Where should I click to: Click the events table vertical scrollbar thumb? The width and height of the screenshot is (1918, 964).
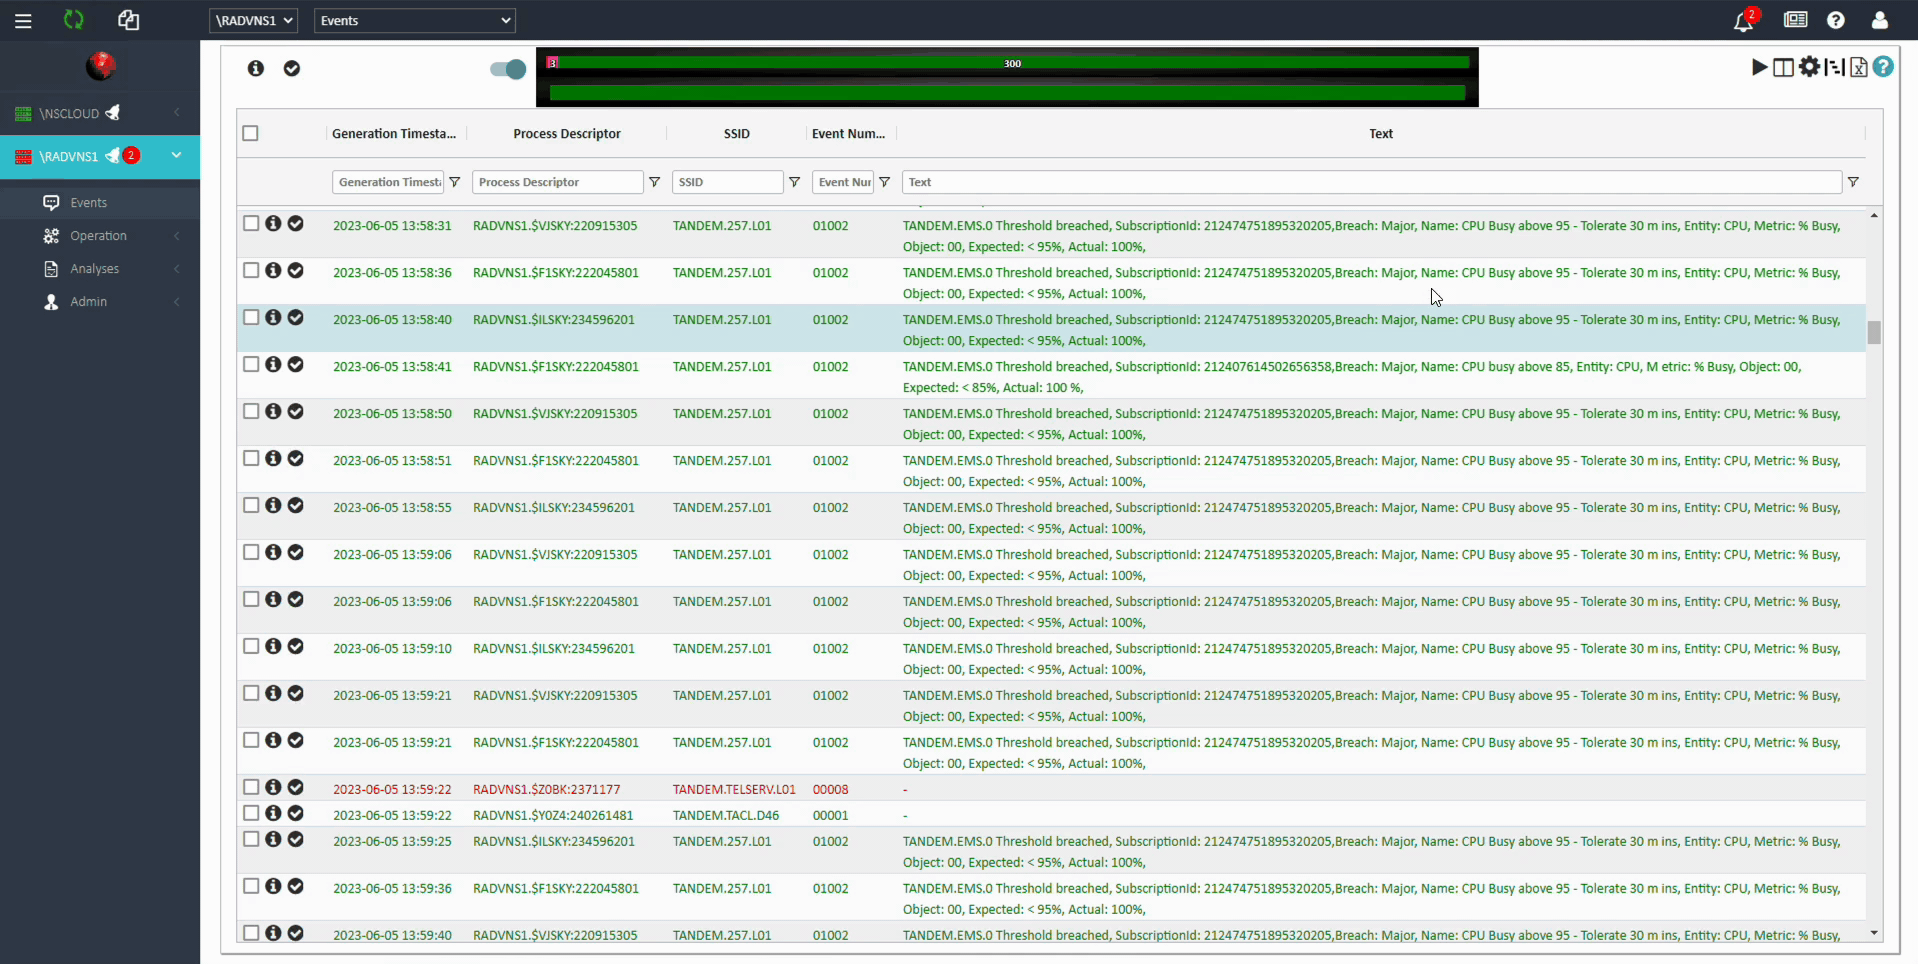(1874, 332)
